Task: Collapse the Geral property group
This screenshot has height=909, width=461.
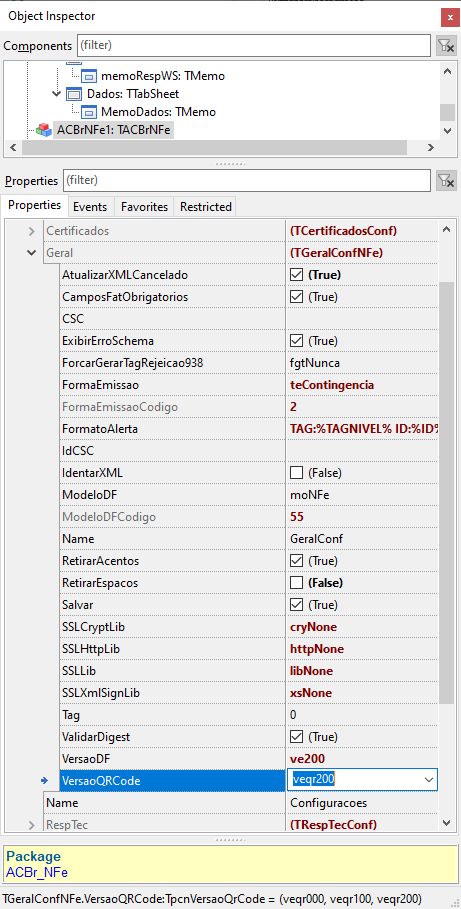Action: tap(32, 253)
